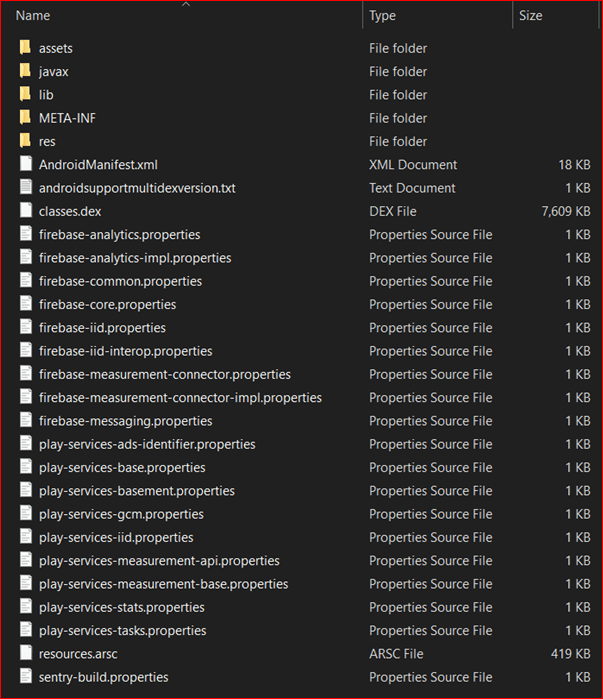Sort by the Name column header
This screenshot has width=603, height=699.
point(33,16)
